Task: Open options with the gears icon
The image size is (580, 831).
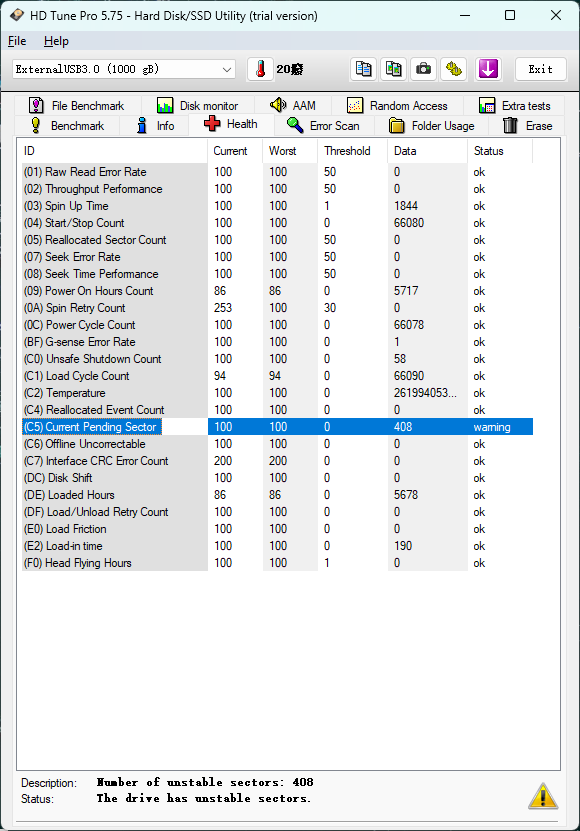Action: (453, 69)
